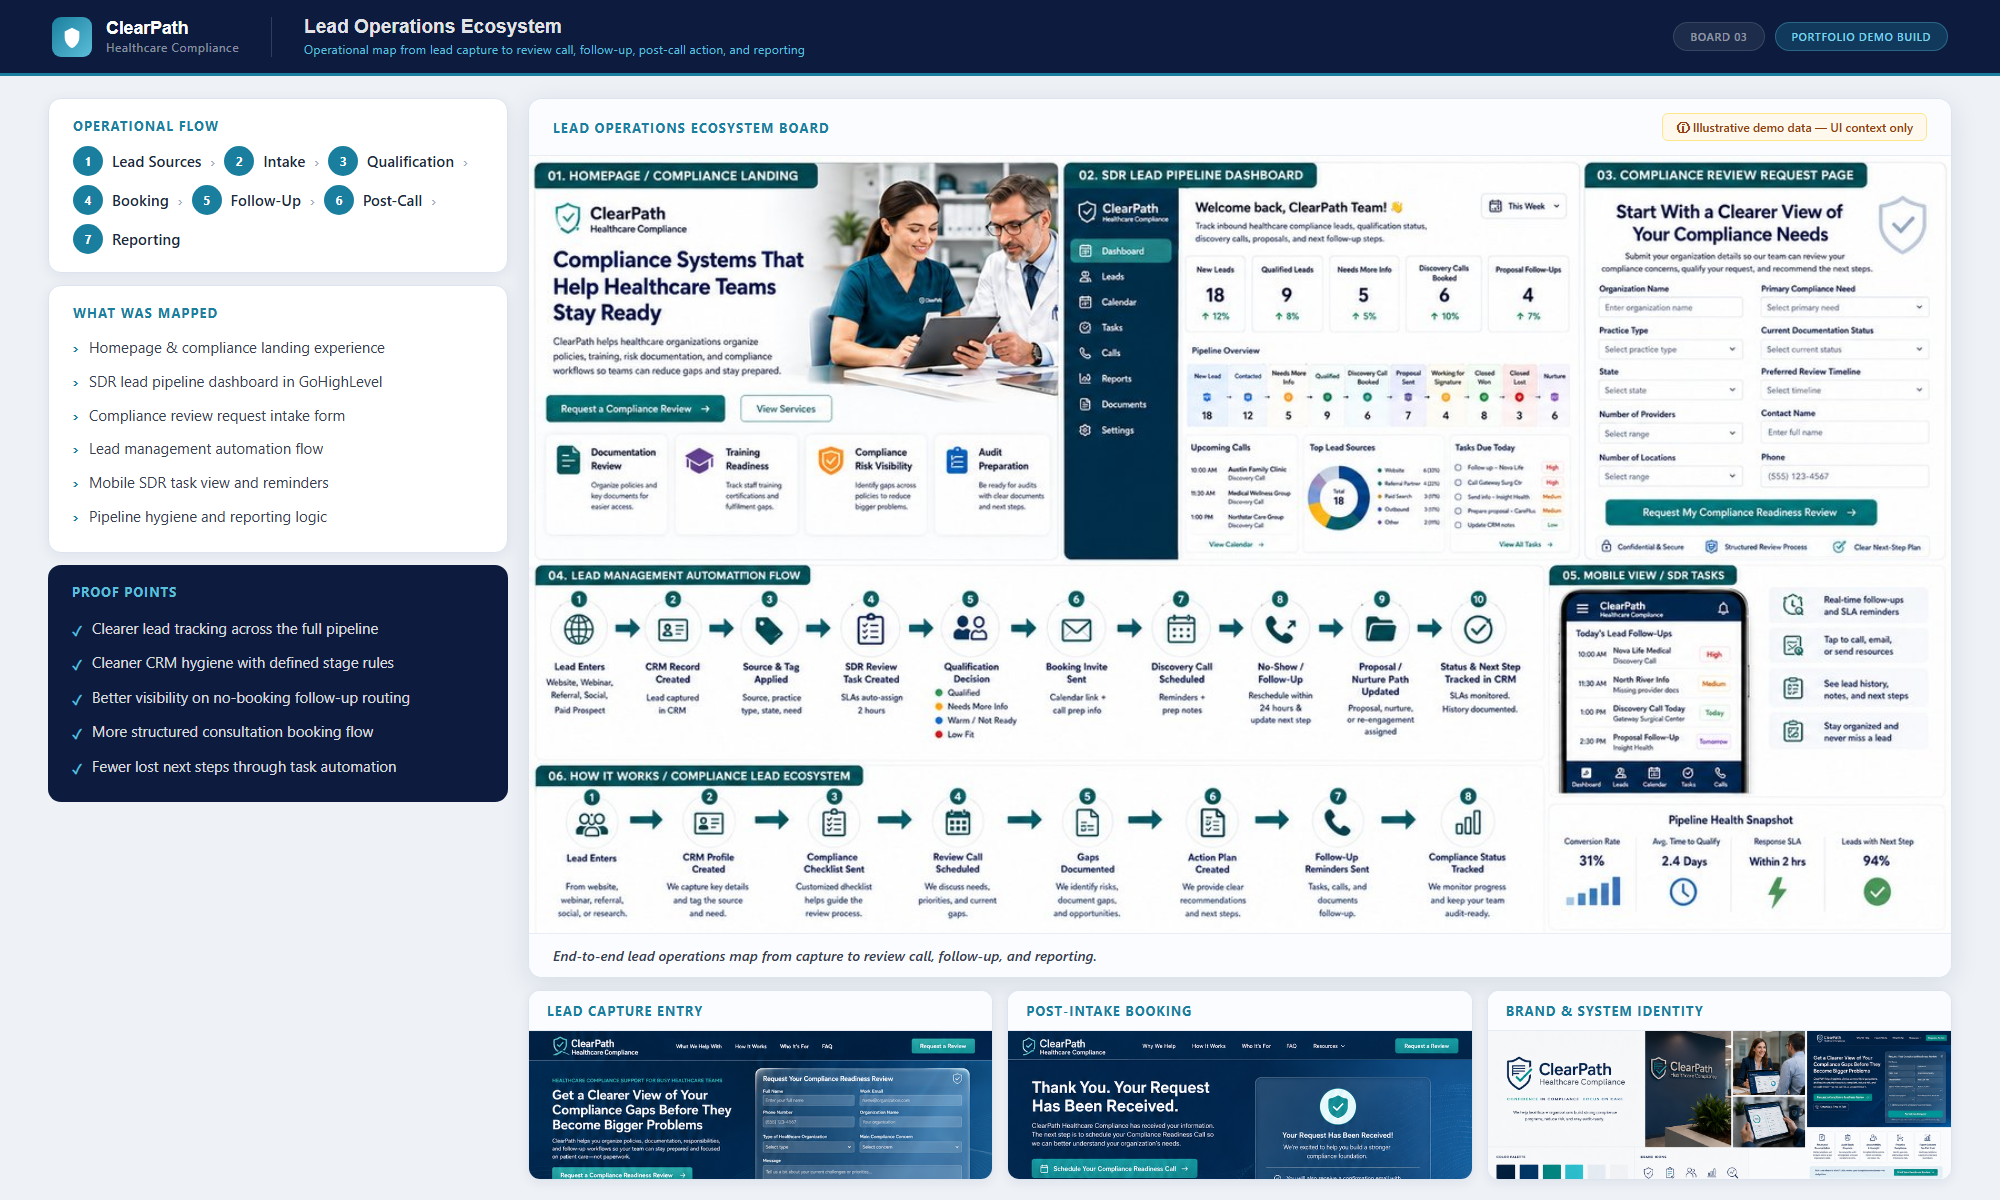Click the Documentation Review document icon
Screen dimensions: 2000x1200
tap(568, 460)
